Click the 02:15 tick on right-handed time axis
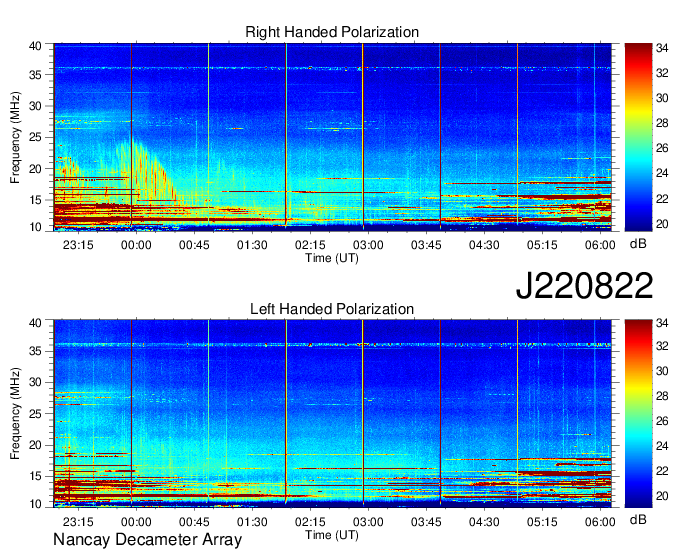Viewport: 680px width, 552px height. pos(310,245)
